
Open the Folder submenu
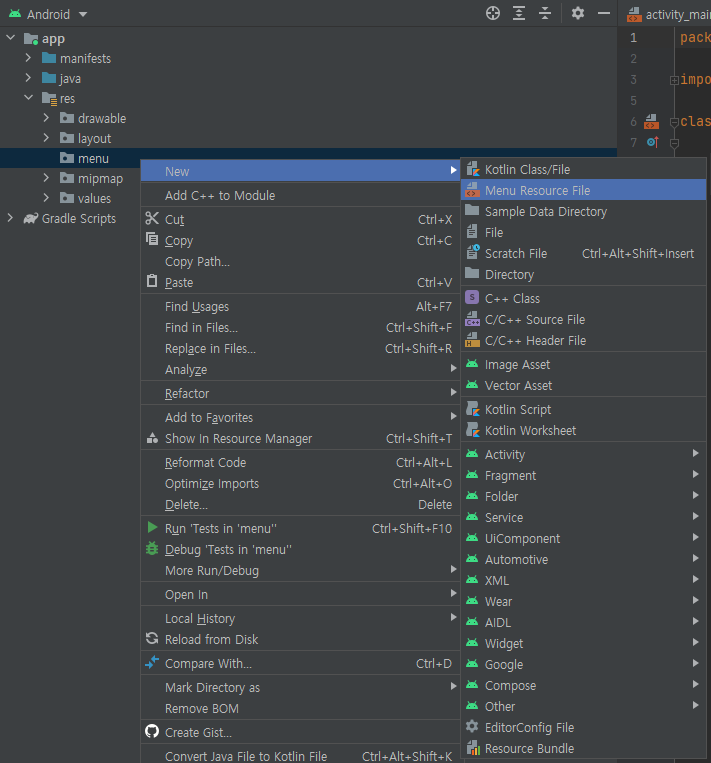tap(583, 496)
